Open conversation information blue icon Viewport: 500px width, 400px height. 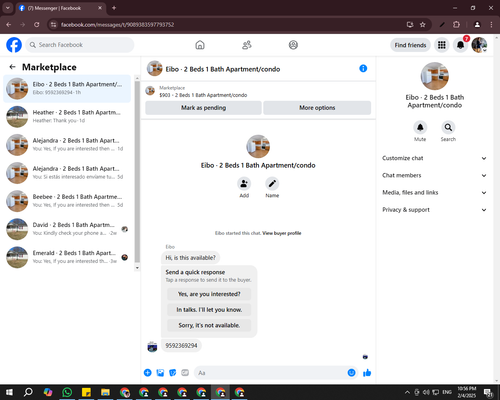point(363,68)
